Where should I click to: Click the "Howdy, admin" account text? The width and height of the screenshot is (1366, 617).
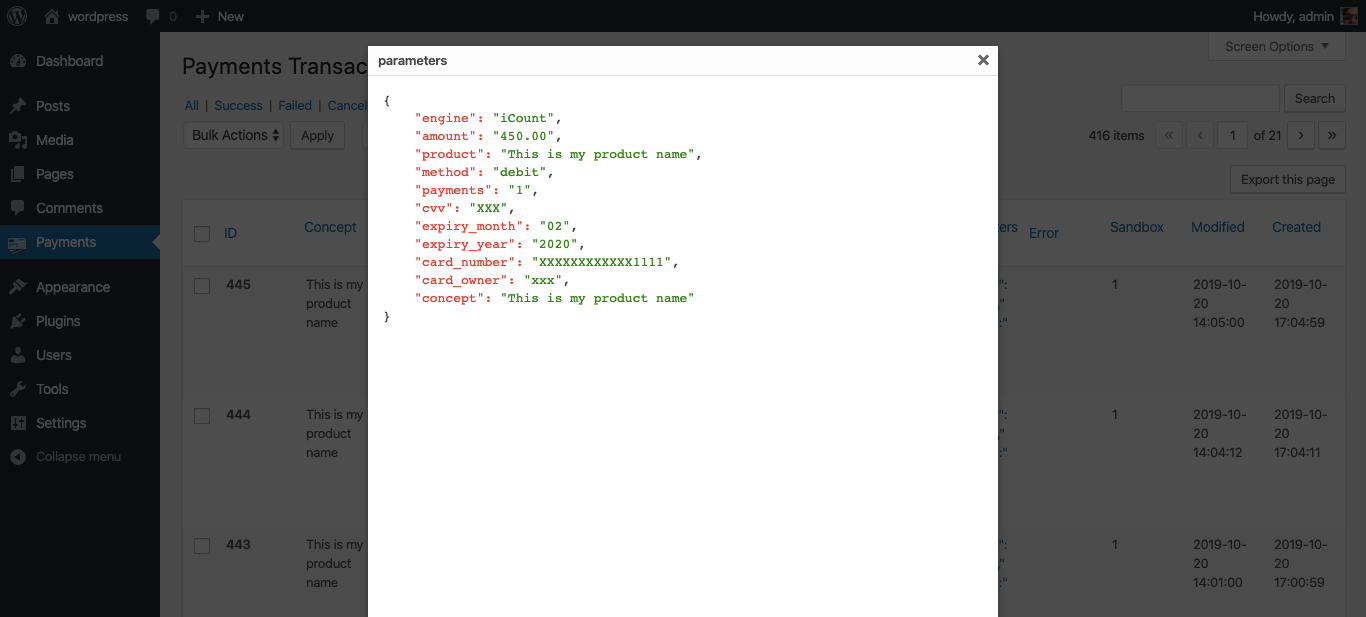1293,16
